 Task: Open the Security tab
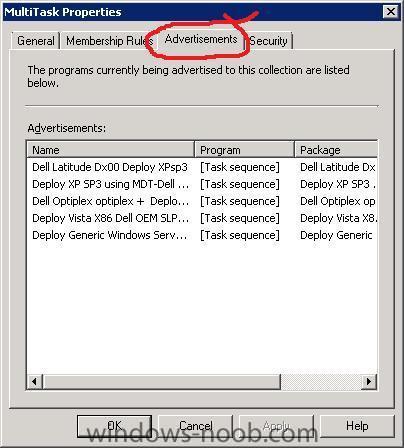[269, 41]
